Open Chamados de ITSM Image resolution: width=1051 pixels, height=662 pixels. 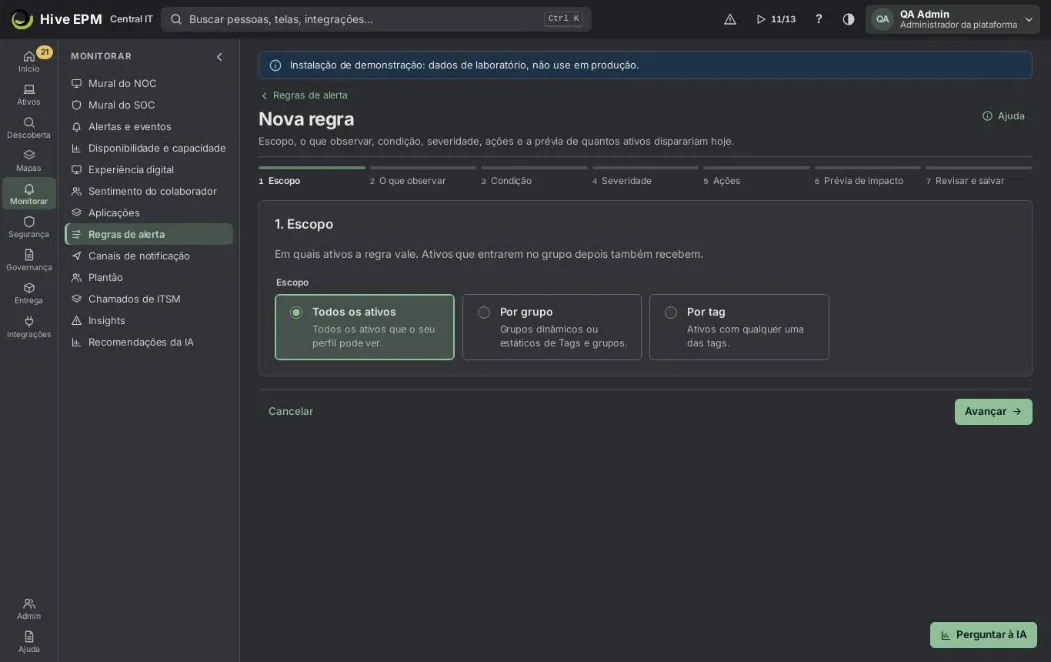149,299
